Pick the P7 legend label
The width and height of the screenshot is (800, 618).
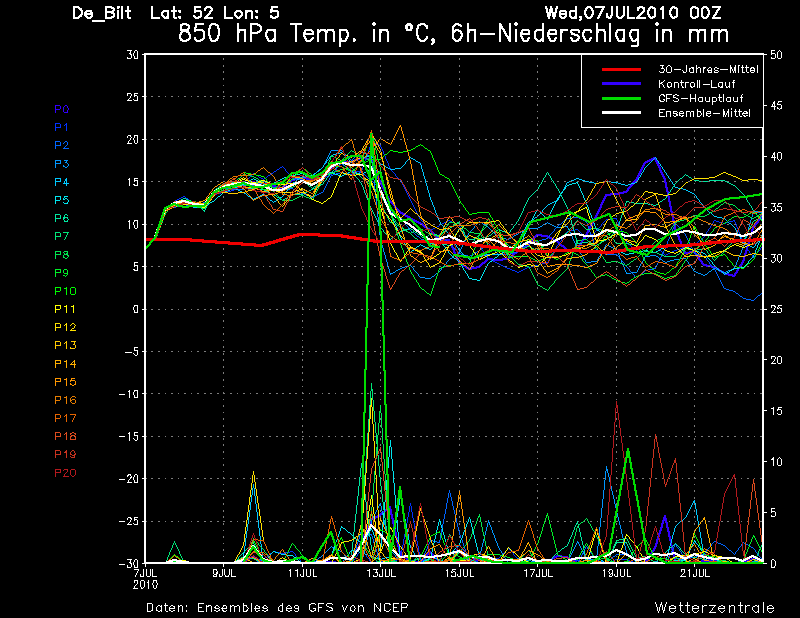pyautogui.click(x=62, y=236)
